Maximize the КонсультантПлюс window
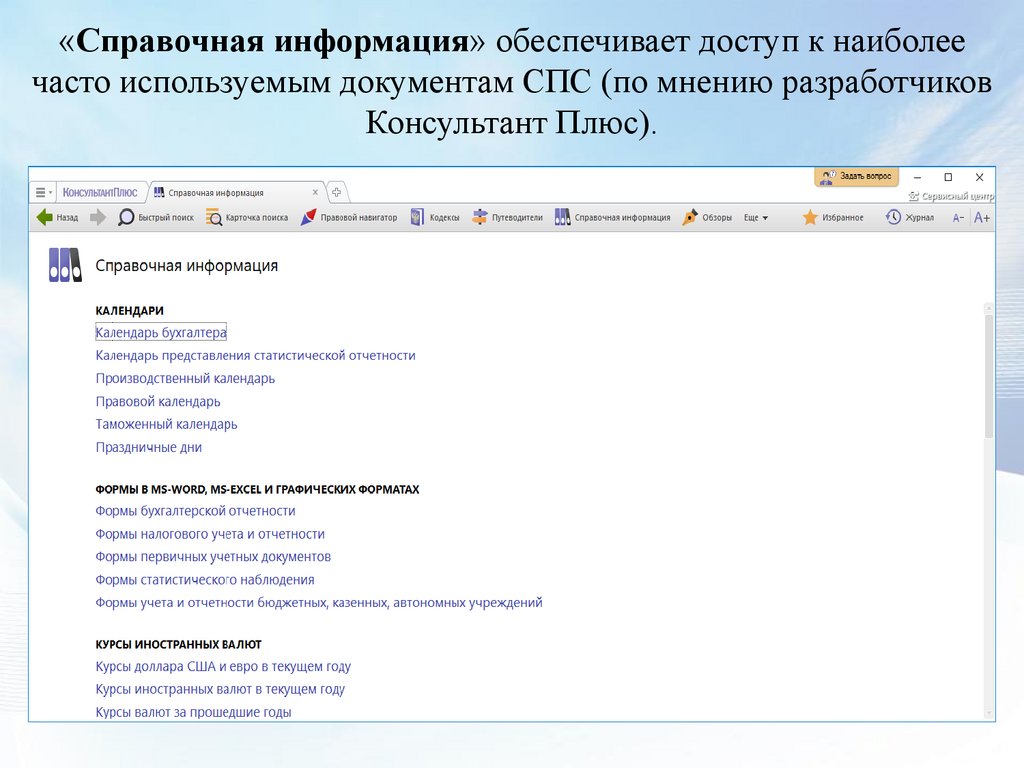This screenshot has height=768, width=1024. (948, 177)
